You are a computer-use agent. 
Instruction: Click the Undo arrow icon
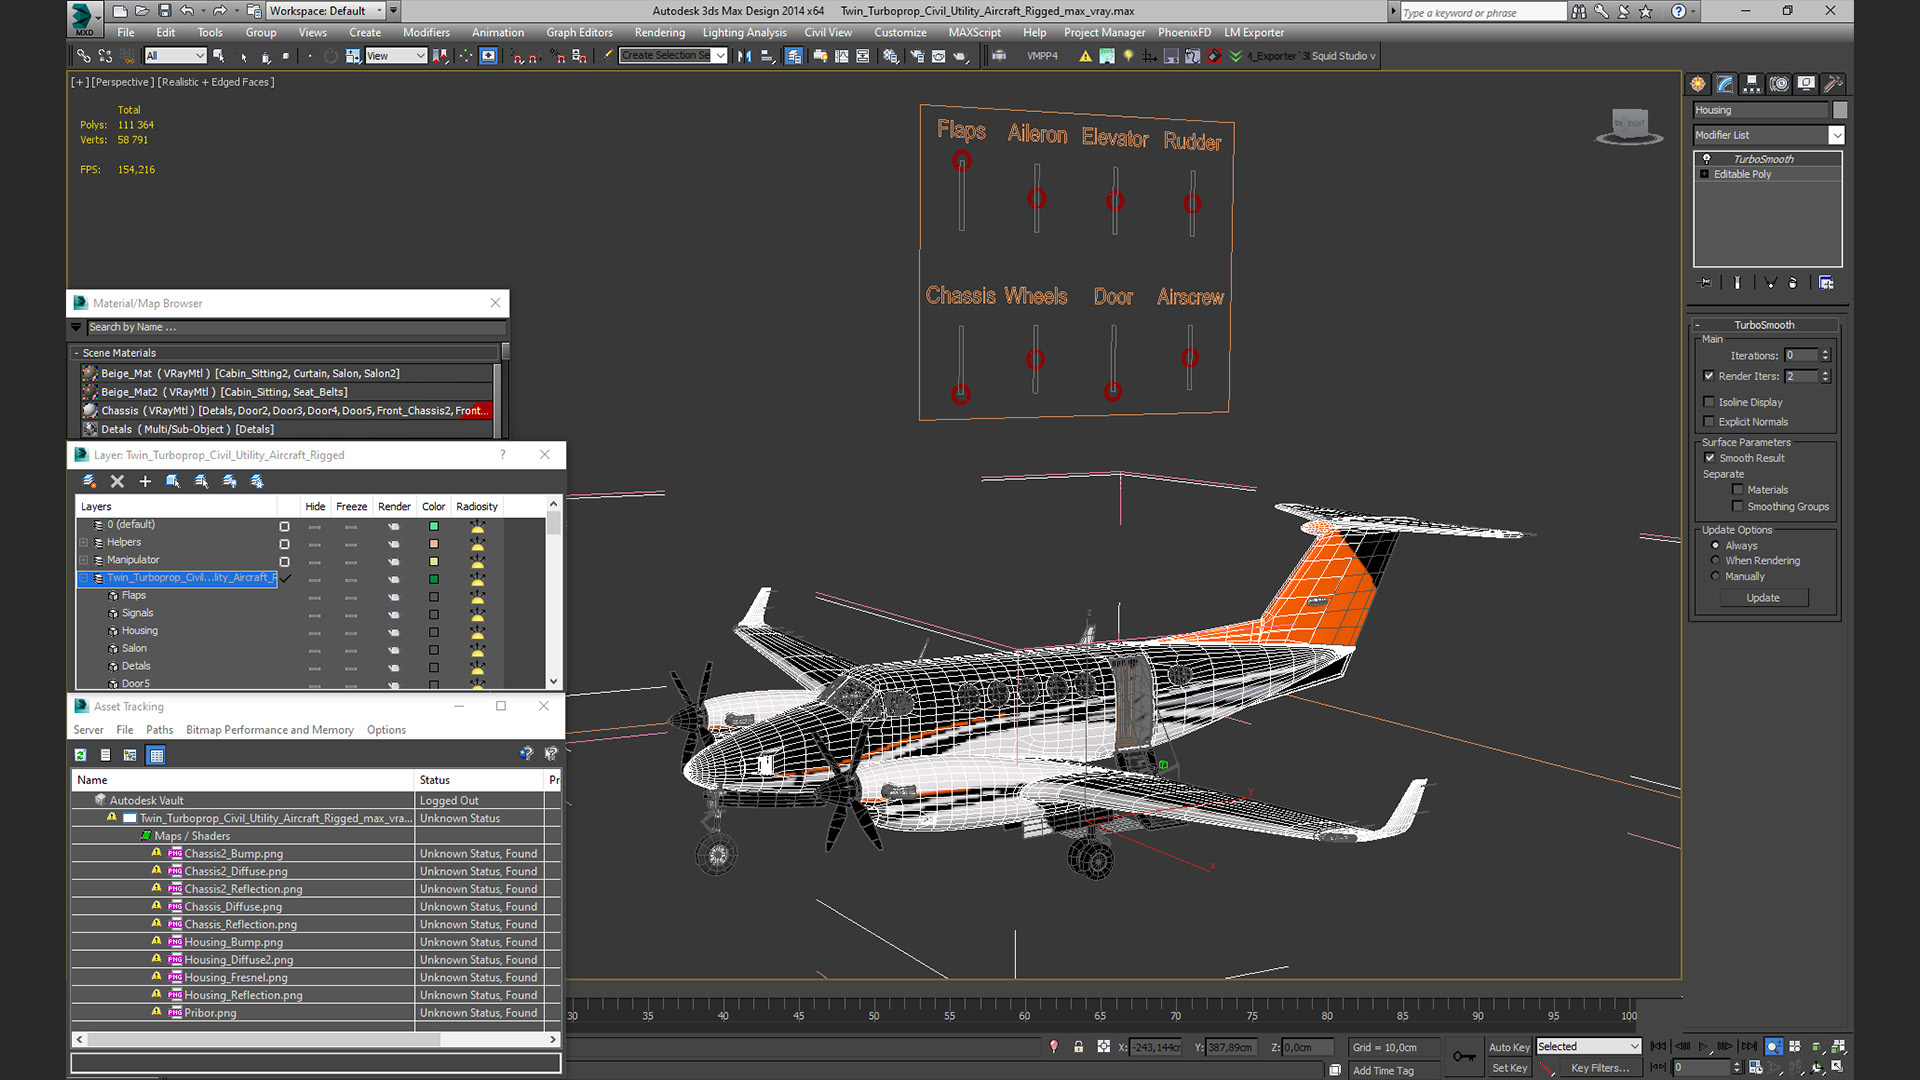(187, 11)
